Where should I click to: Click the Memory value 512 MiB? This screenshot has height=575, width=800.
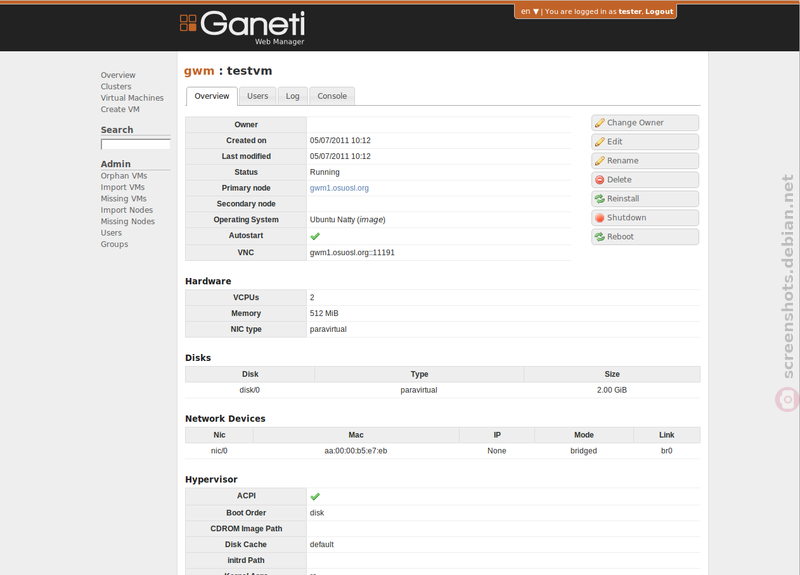tap(324, 313)
